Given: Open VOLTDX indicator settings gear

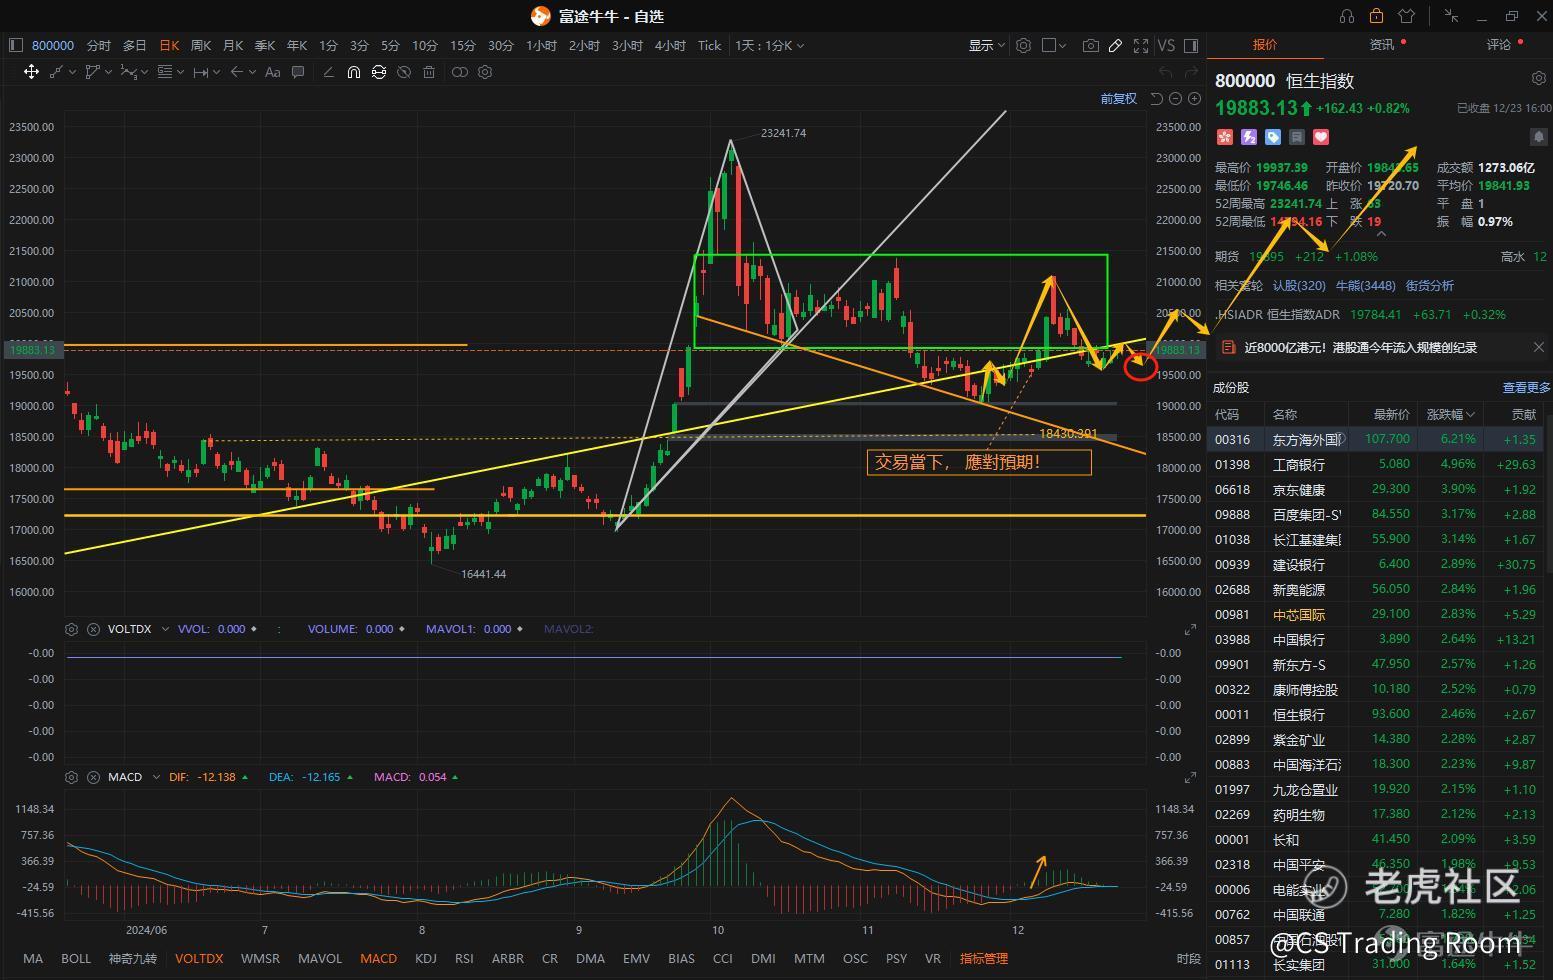Looking at the screenshot, I should pyautogui.click(x=71, y=629).
